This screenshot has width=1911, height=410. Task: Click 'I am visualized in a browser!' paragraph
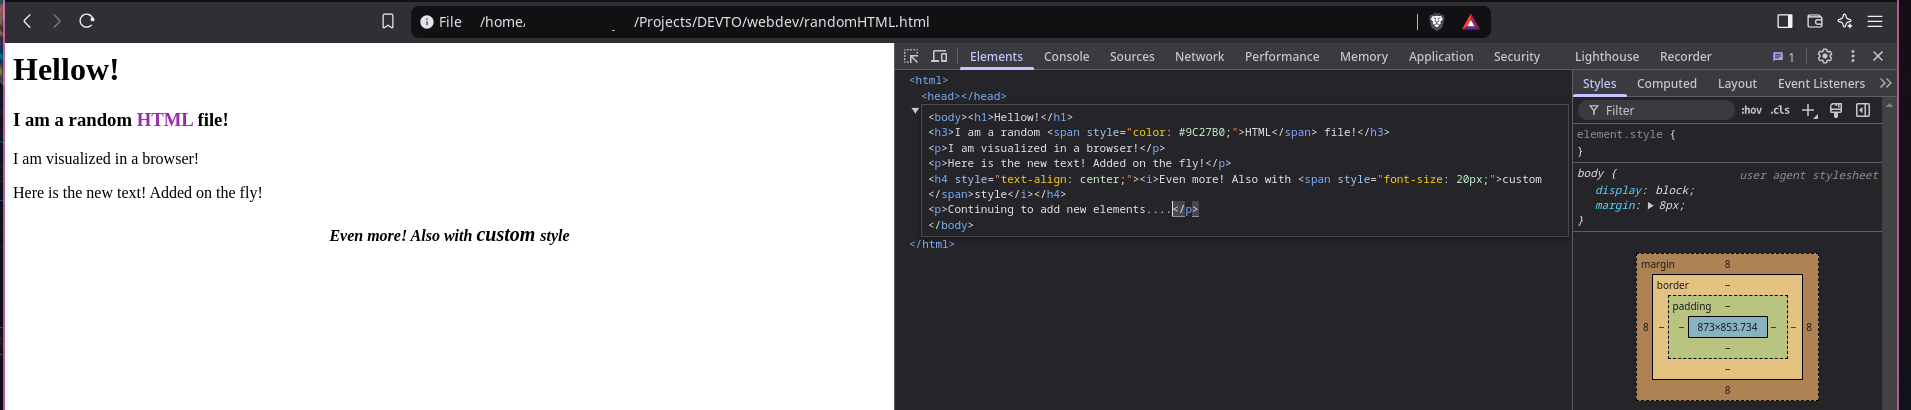coord(106,159)
